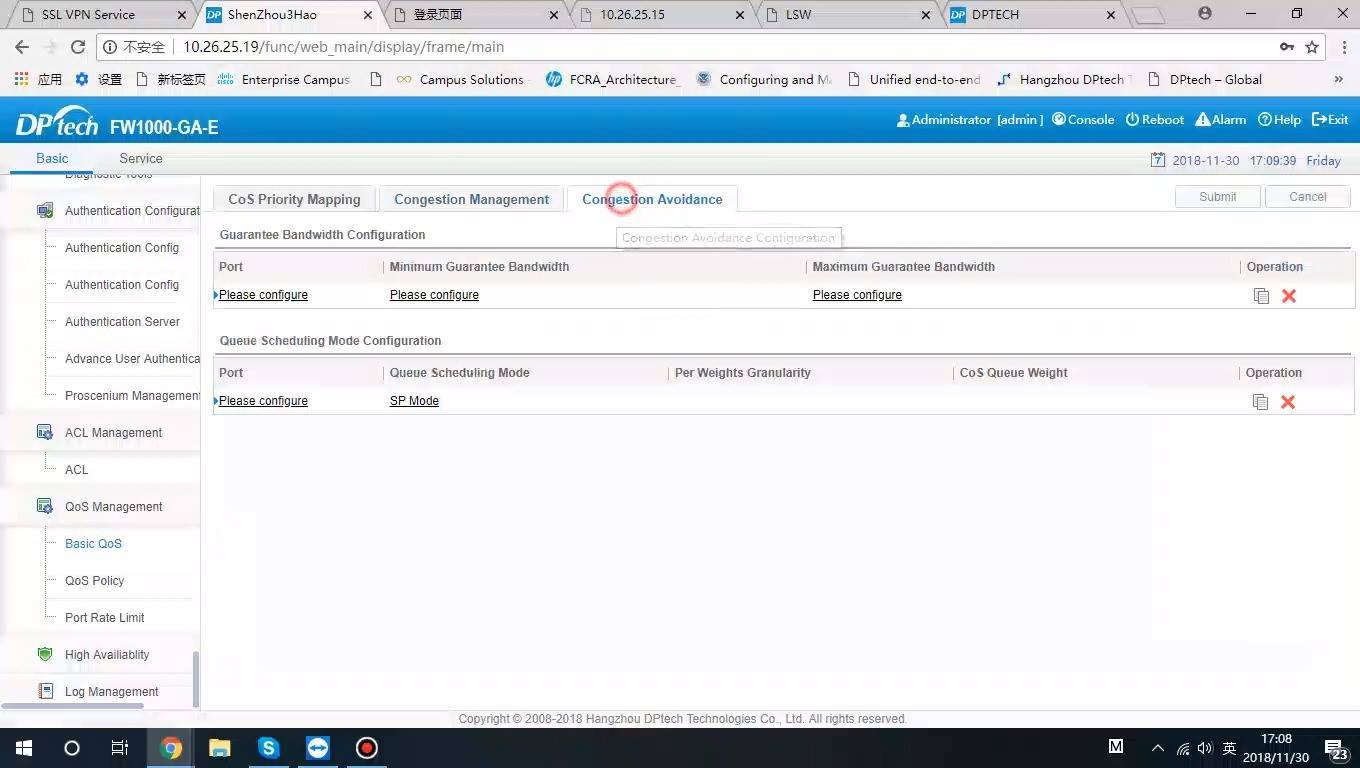Expand the bookmarks bar overflow chevron
Viewport: 1360px width, 768px height.
[1339, 80]
